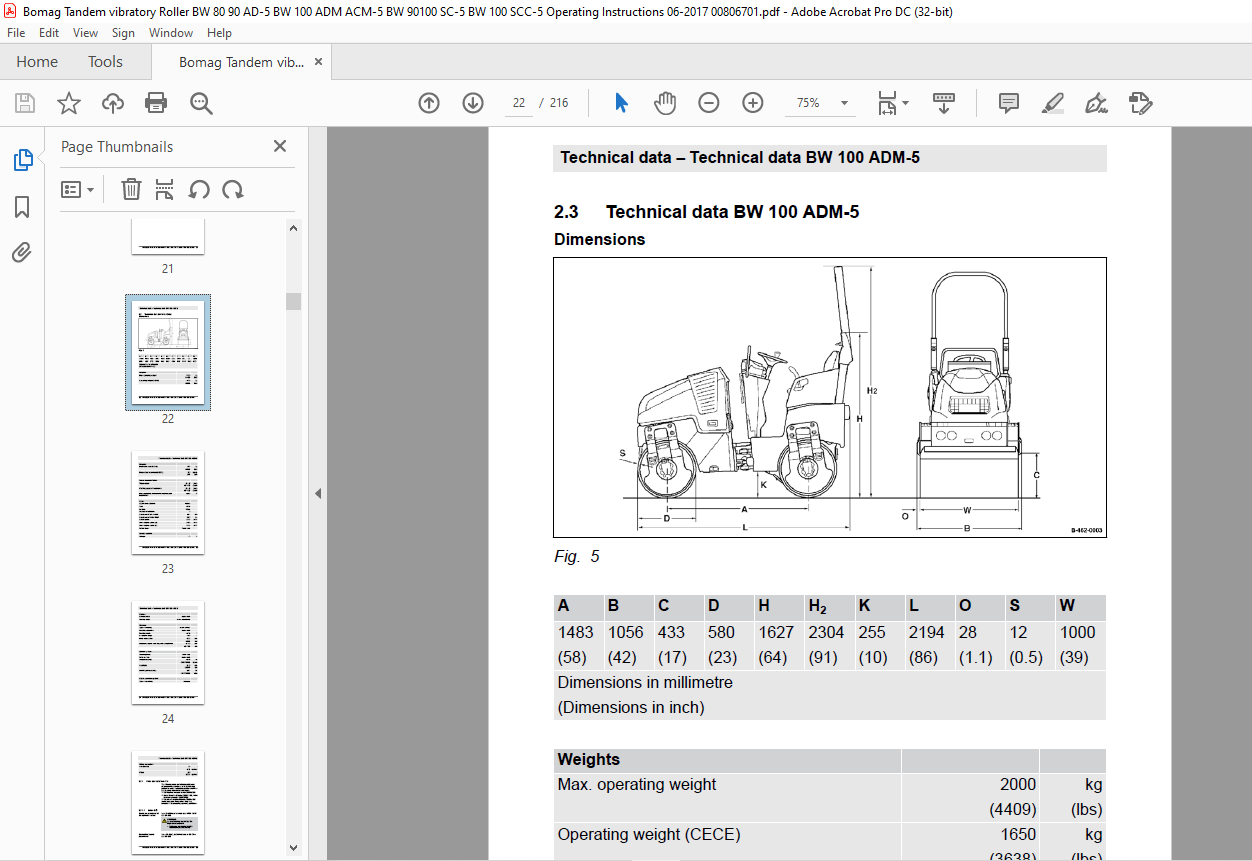
Task: Click the page number input field
Action: coord(519,103)
